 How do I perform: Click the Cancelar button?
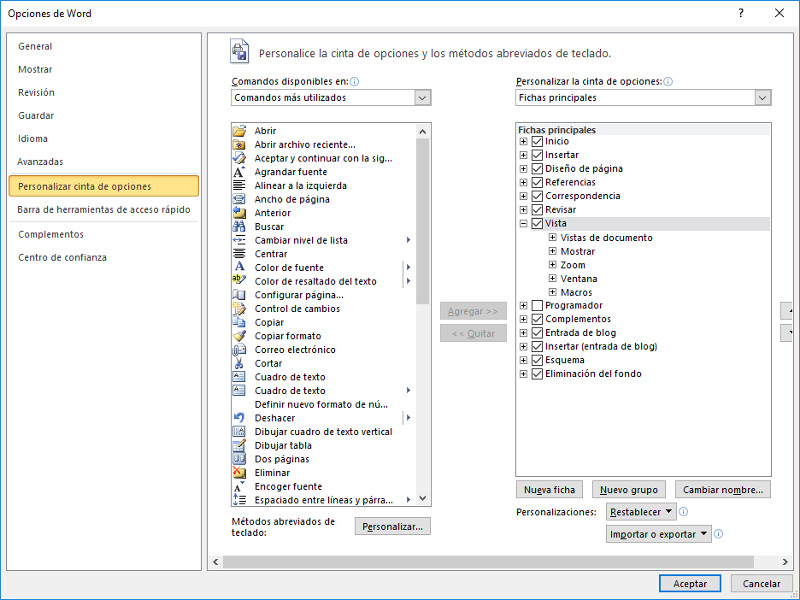click(x=761, y=584)
